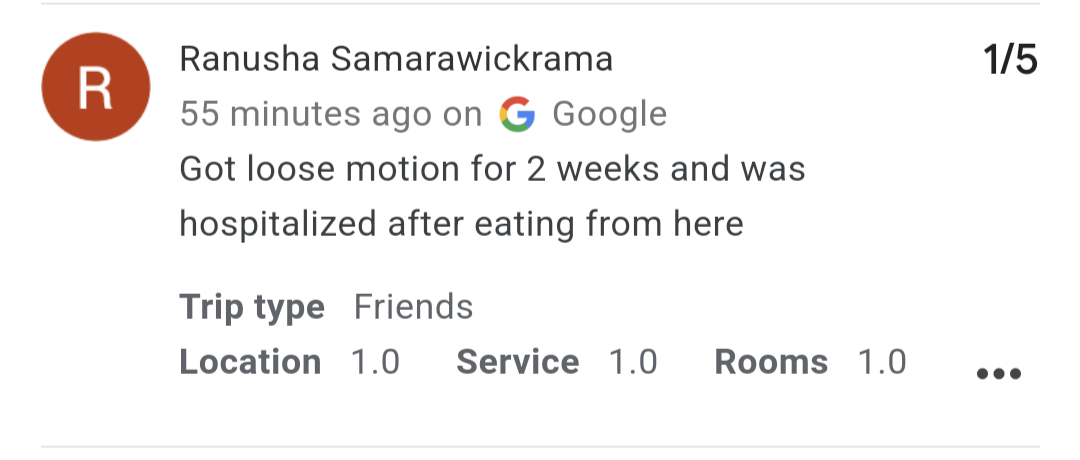
Task: Click the Location rating label
Action: tap(250, 362)
